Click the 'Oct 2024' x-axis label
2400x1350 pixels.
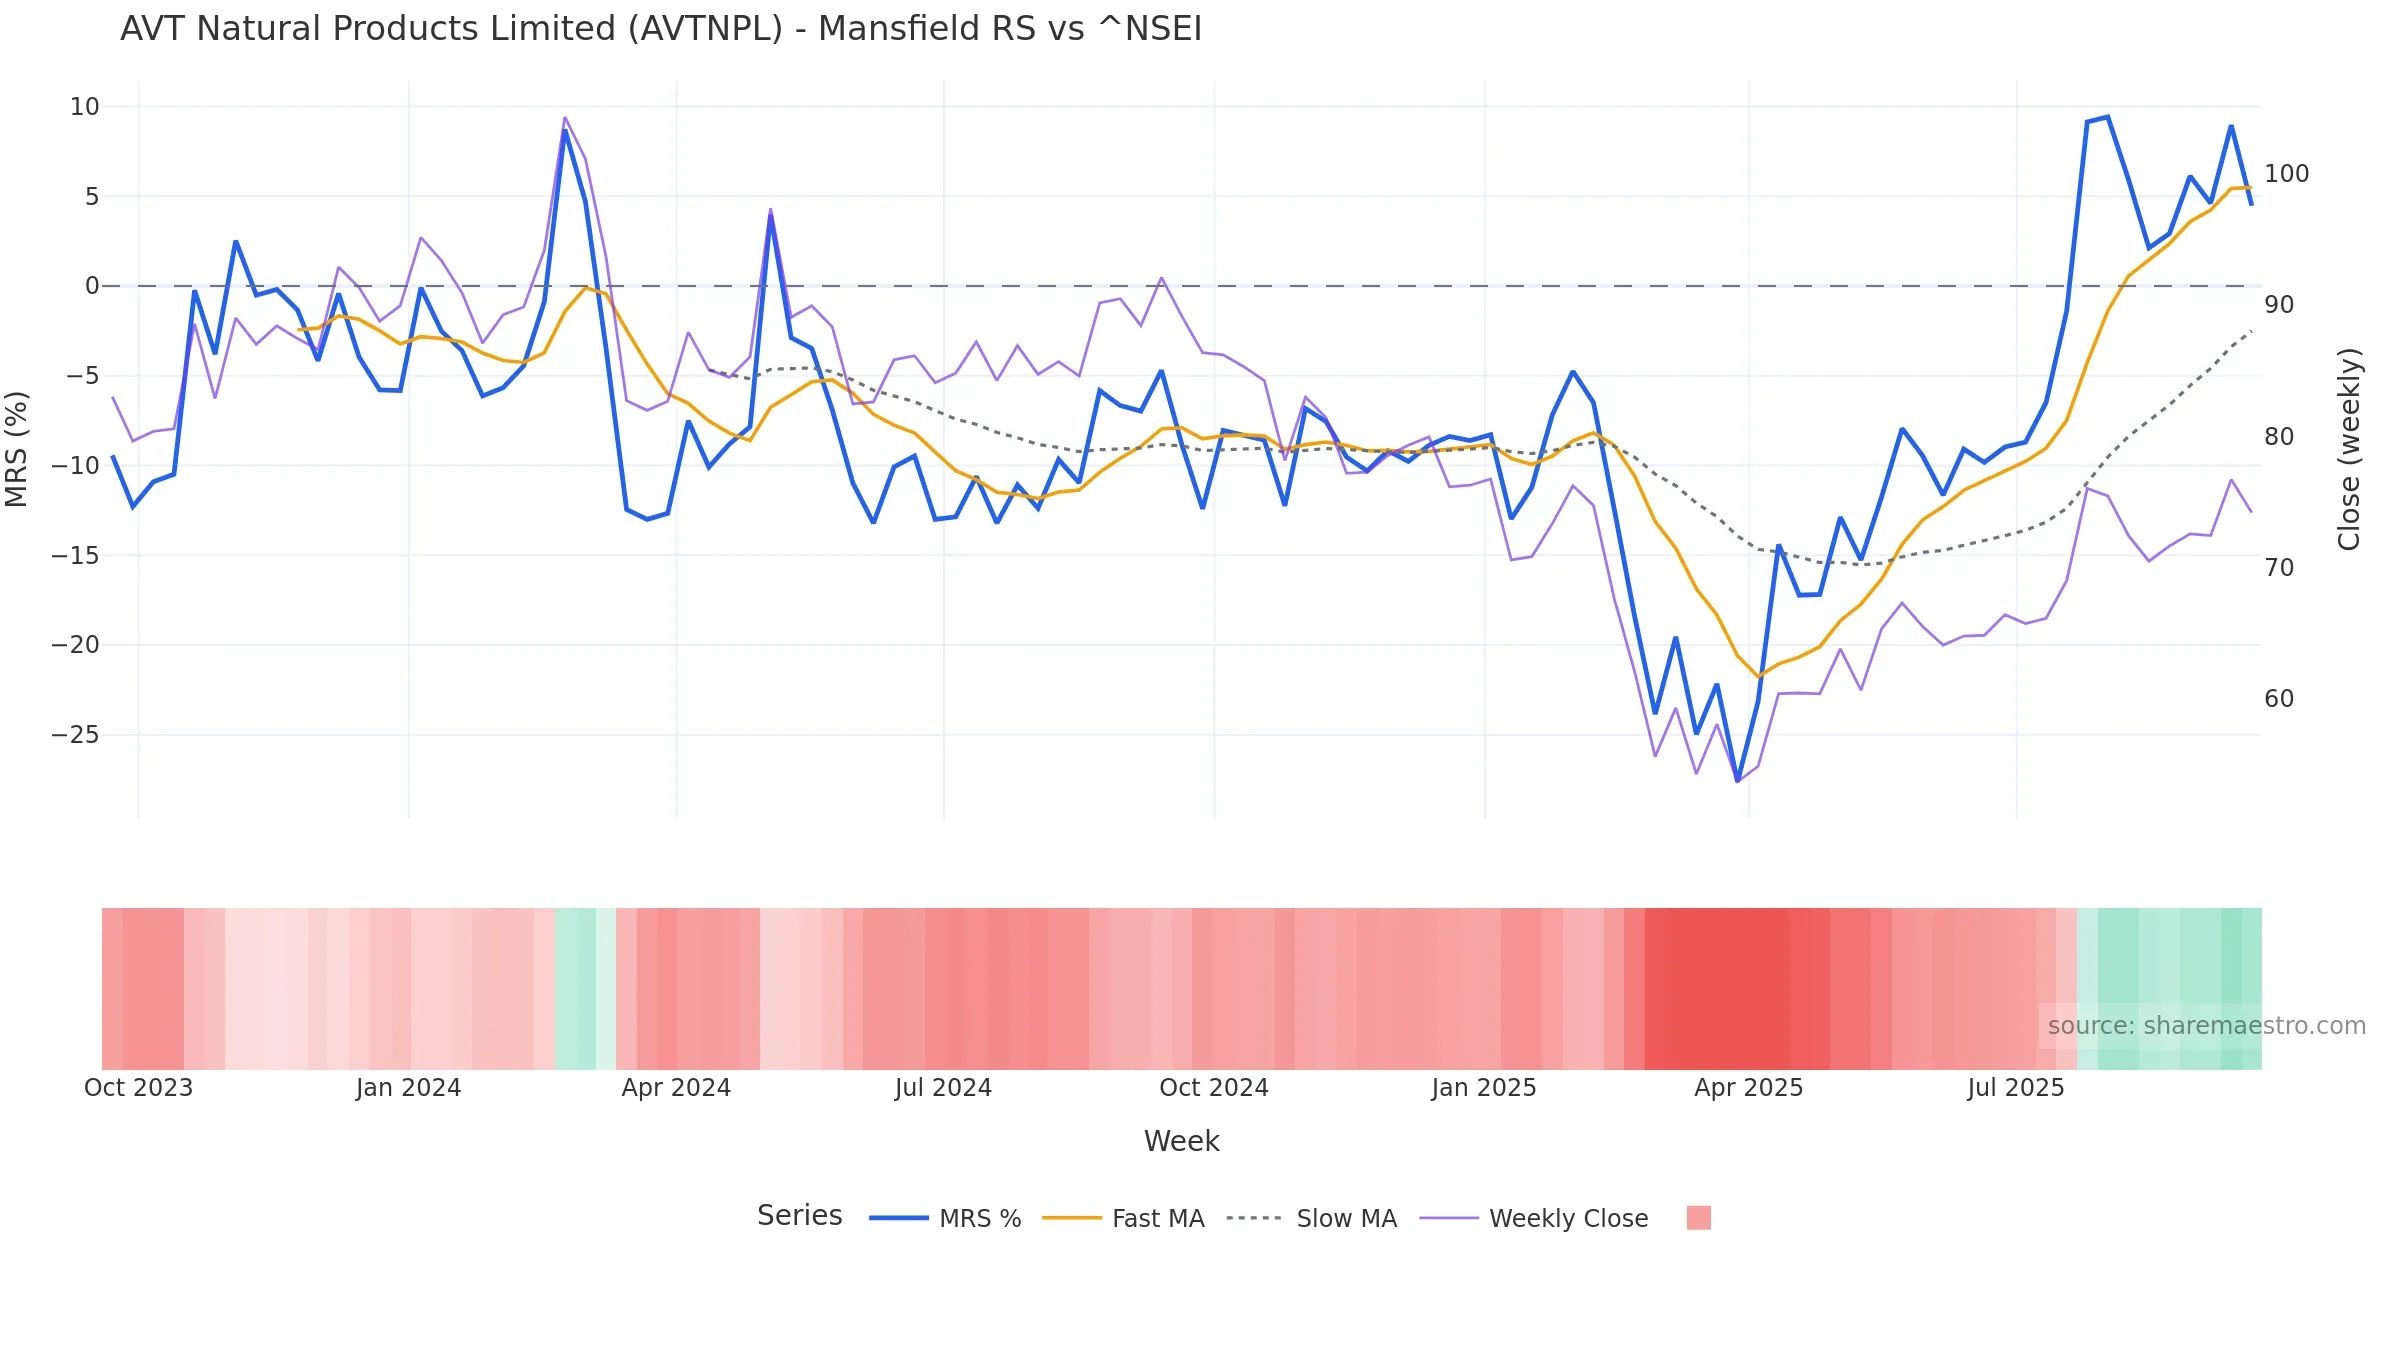[1214, 1088]
